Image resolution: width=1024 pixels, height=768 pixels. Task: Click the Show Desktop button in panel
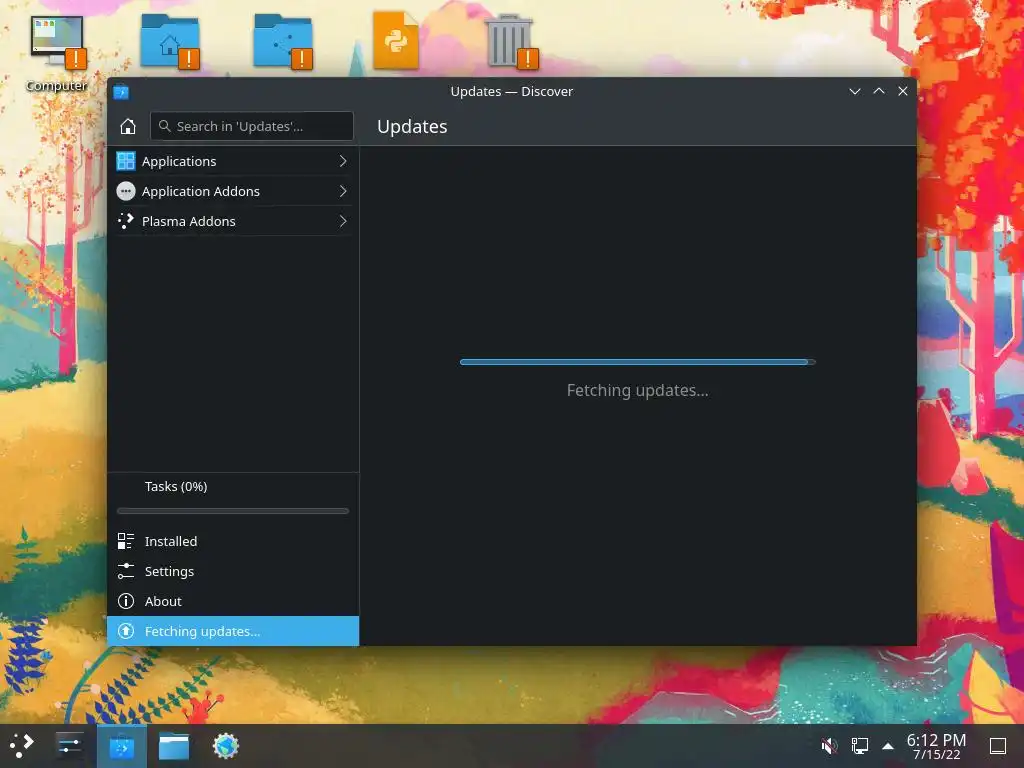[998, 746]
